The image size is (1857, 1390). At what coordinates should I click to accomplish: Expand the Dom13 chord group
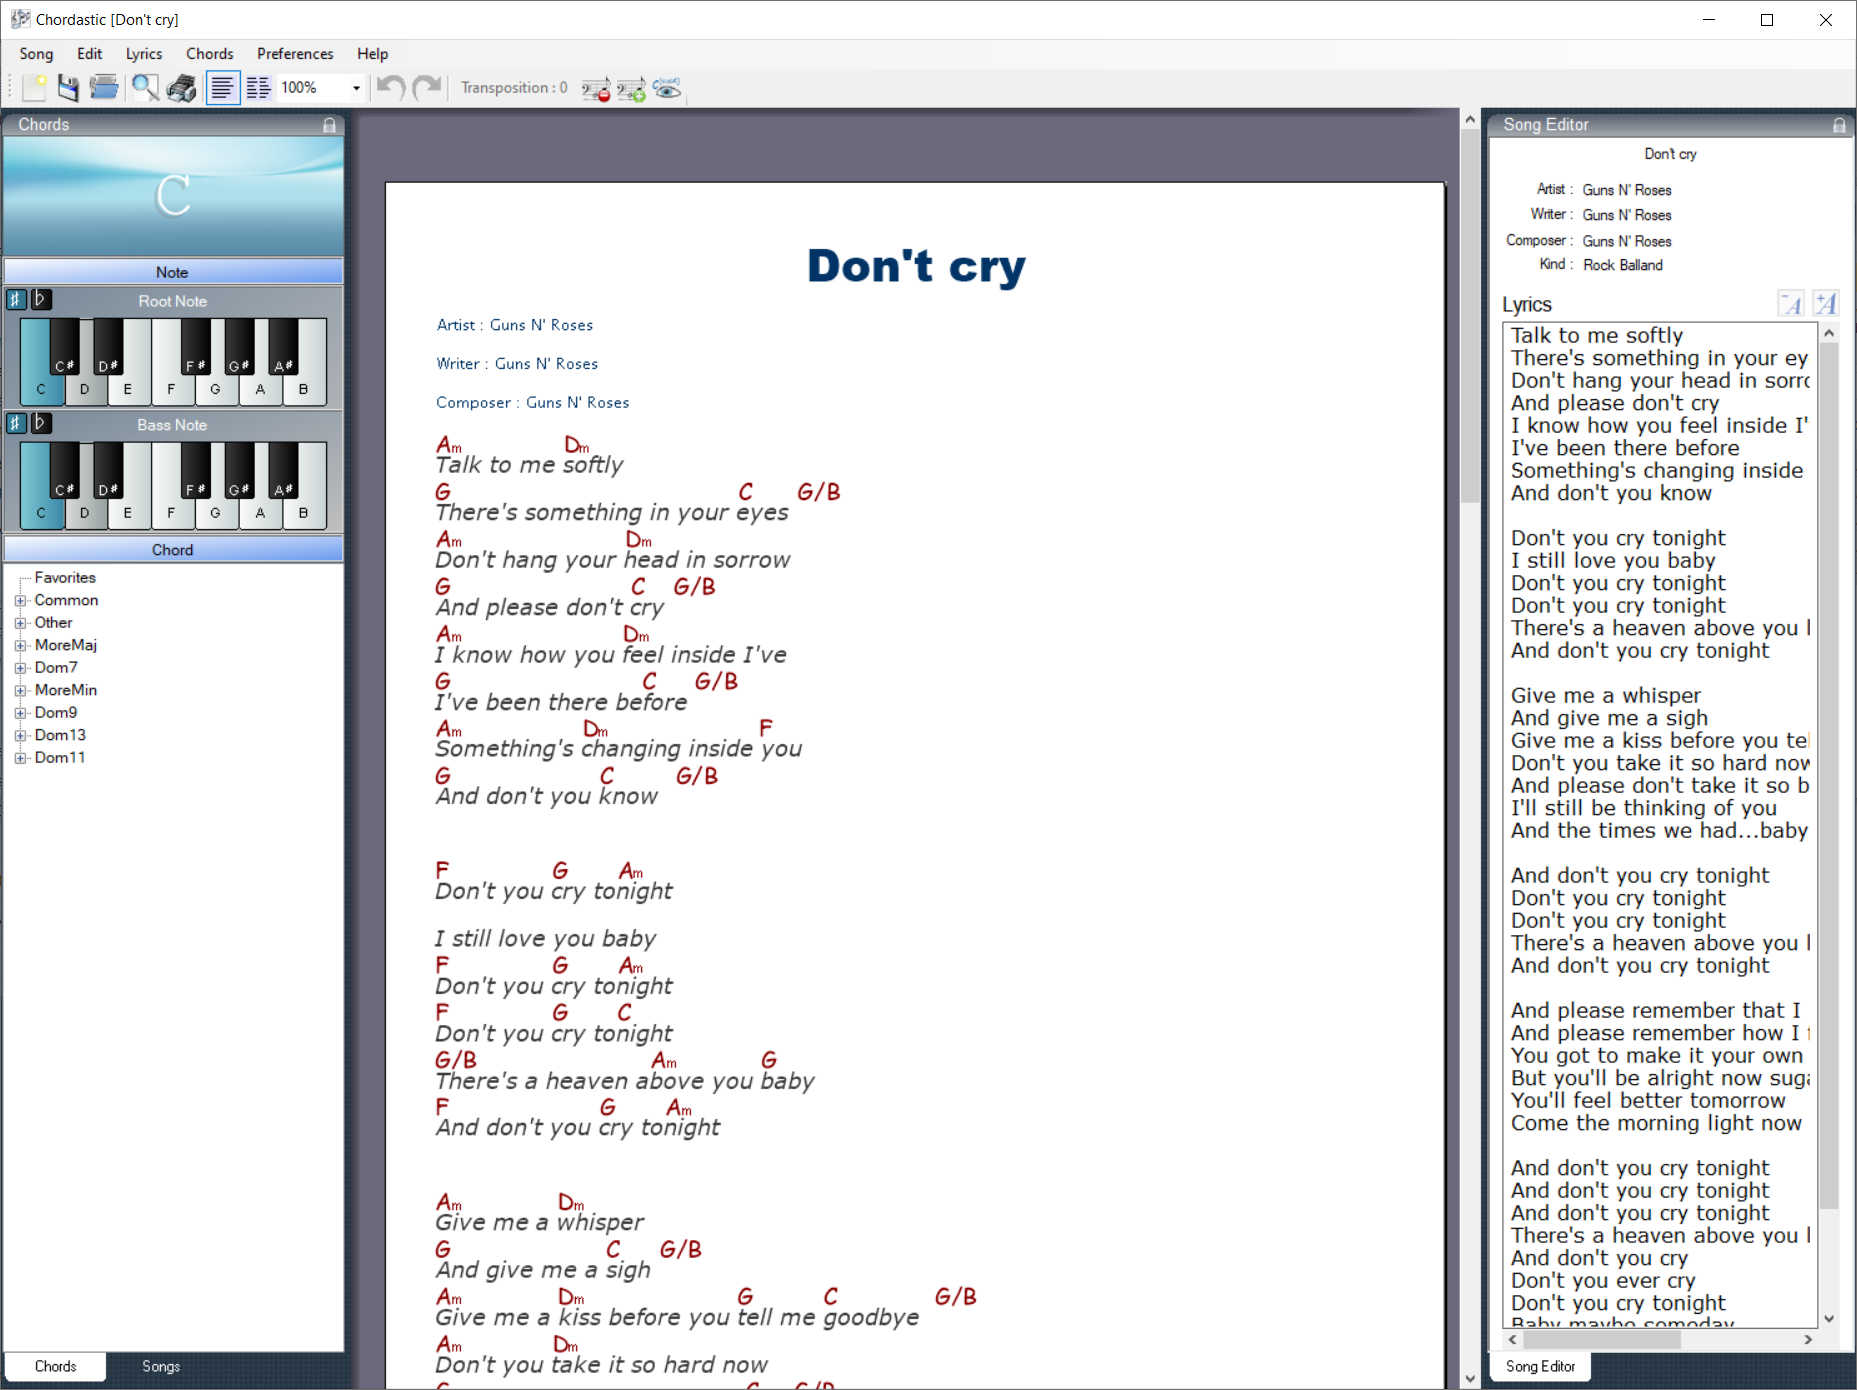[x=20, y=736]
